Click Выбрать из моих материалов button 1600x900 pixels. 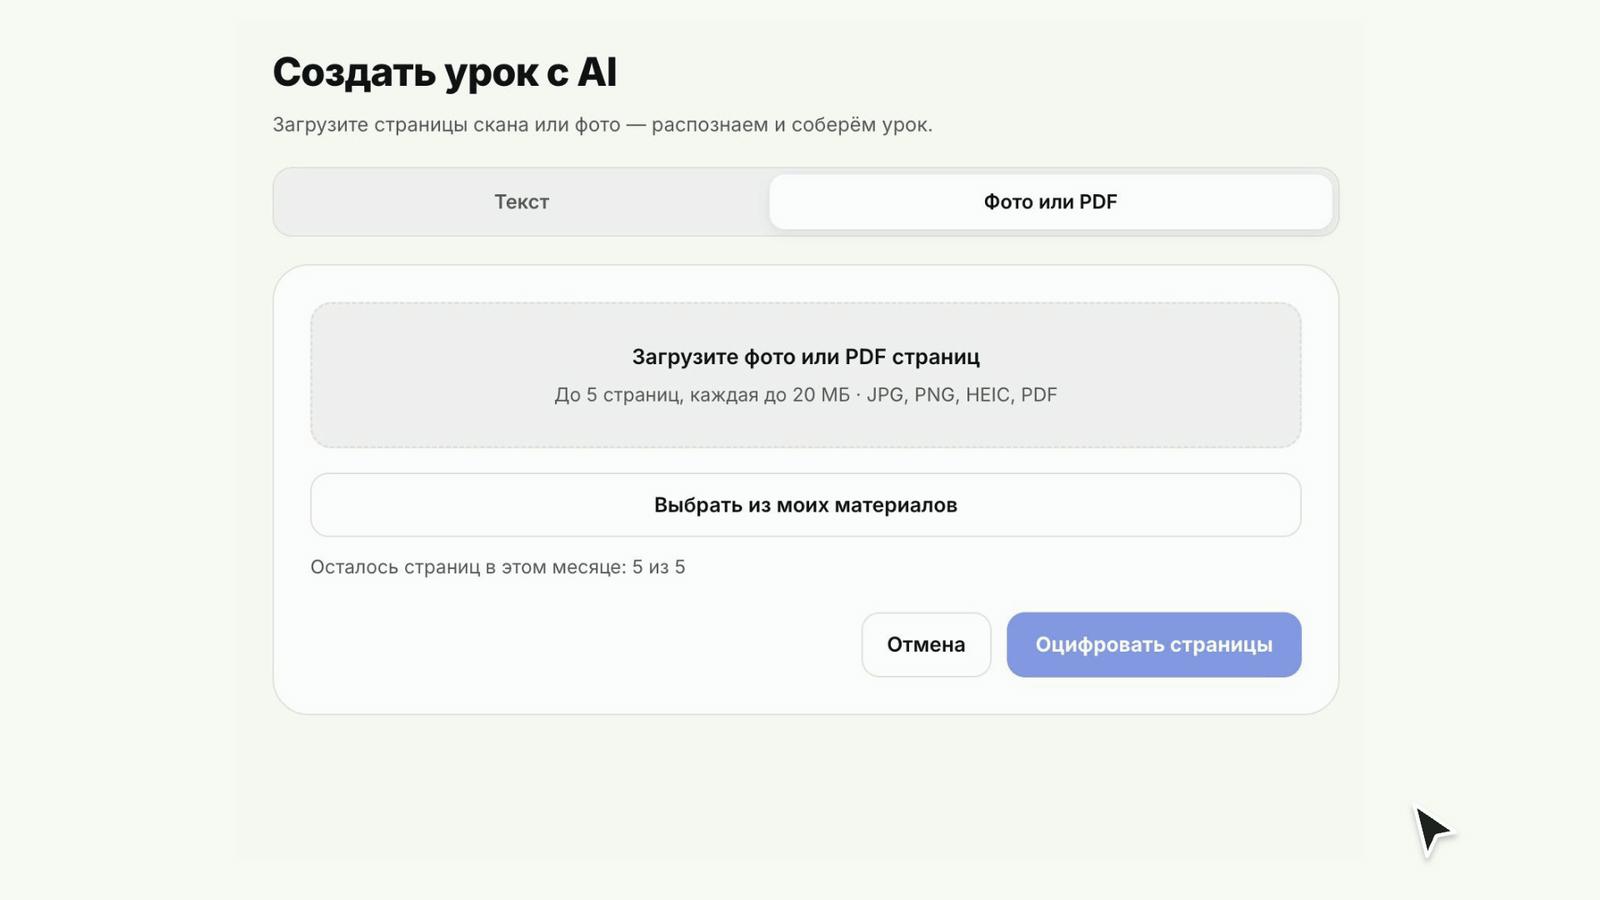pyautogui.click(x=805, y=505)
